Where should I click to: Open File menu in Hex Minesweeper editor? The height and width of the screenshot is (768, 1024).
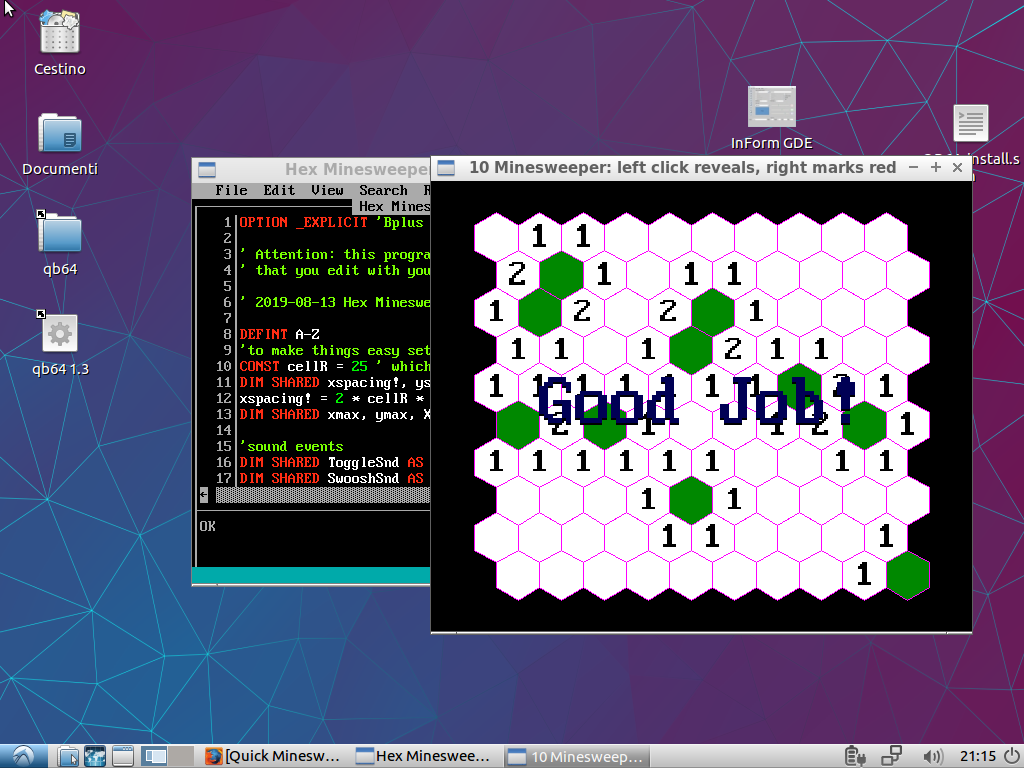pyautogui.click(x=231, y=190)
